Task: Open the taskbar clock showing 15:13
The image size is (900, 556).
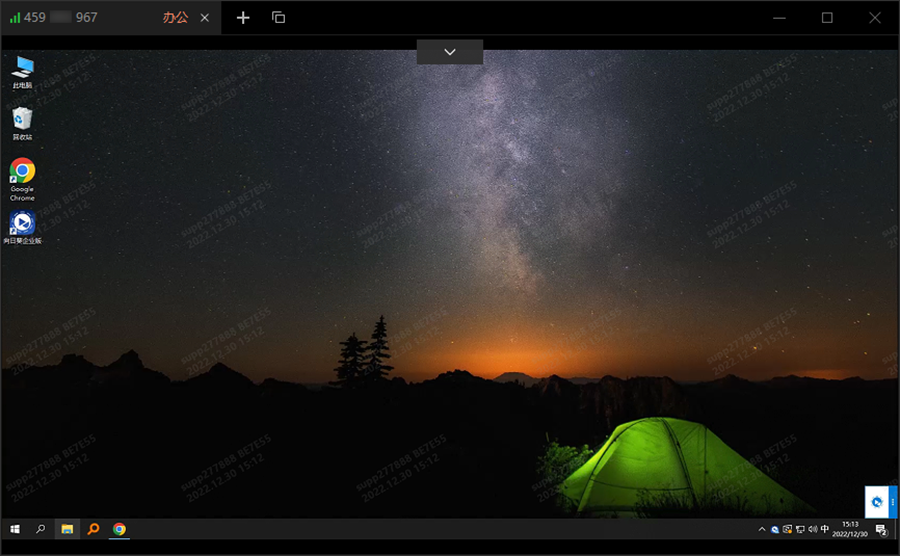Action: (850, 529)
